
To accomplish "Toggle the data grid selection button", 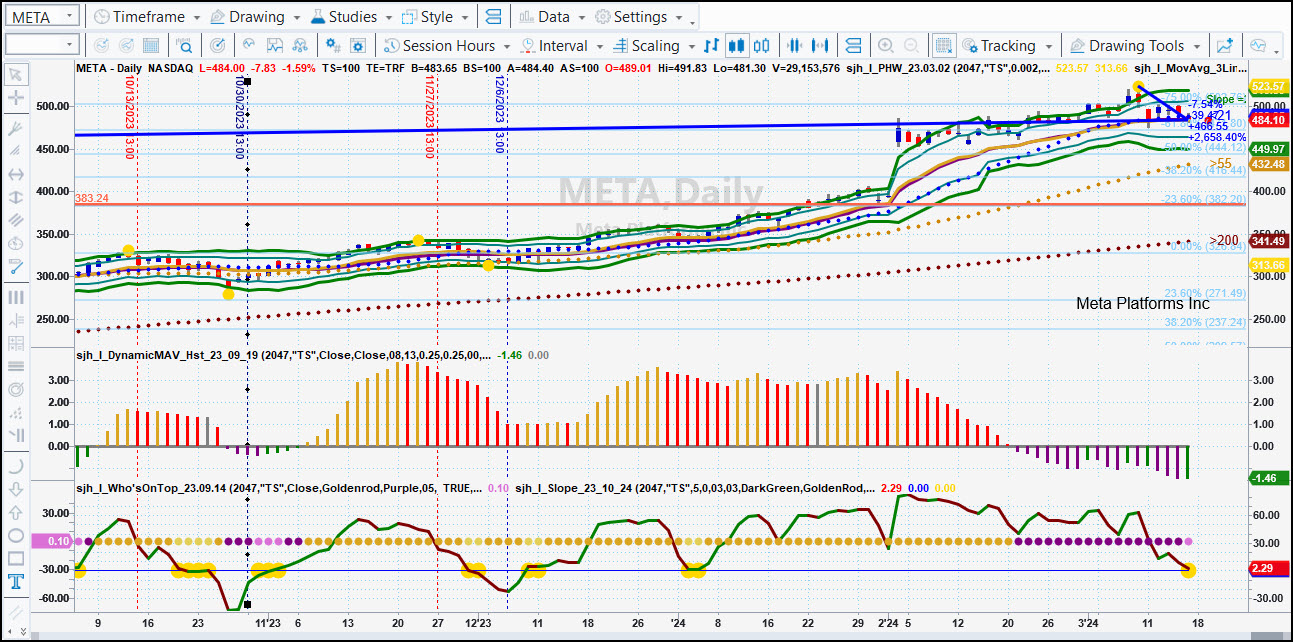I will click(x=943, y=45).
